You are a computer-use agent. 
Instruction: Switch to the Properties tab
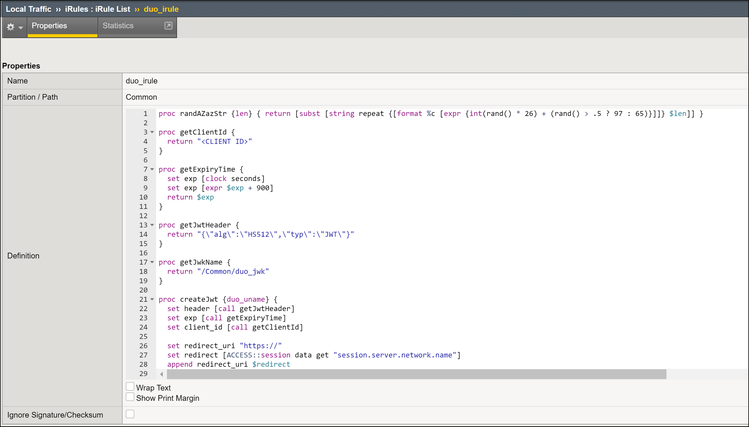click(x=49, y=25)
